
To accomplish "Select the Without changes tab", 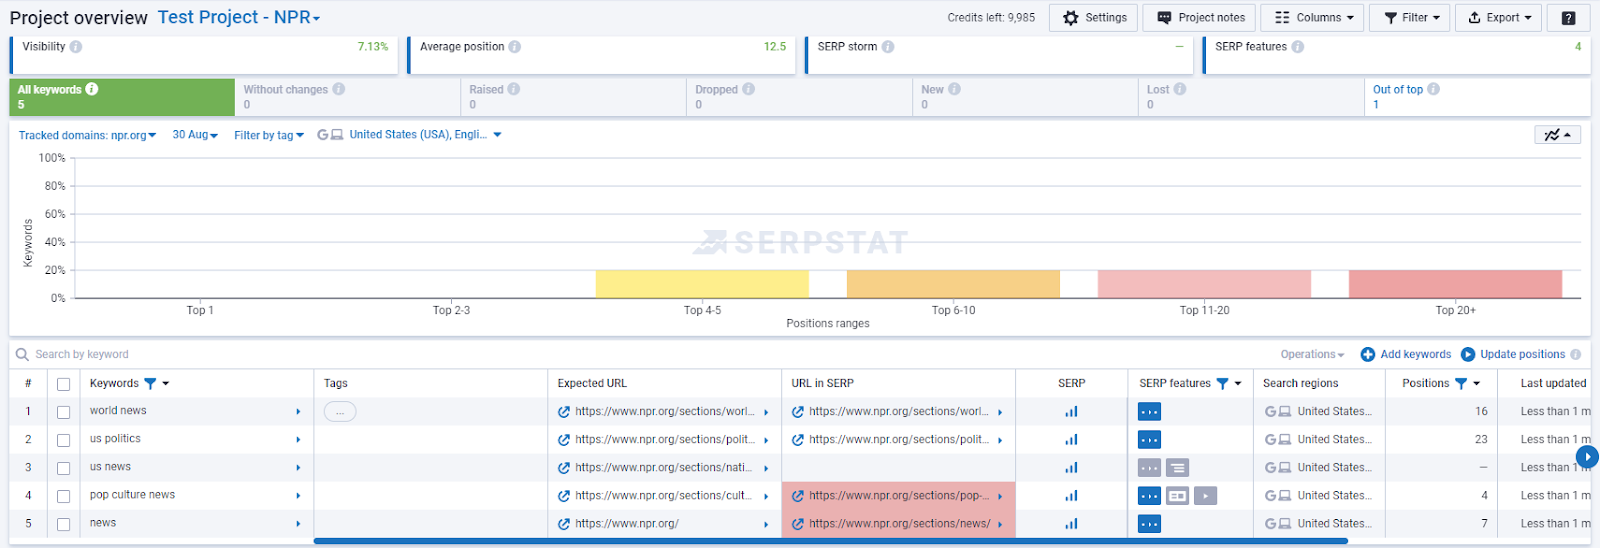I will click(x=348, y=97).
